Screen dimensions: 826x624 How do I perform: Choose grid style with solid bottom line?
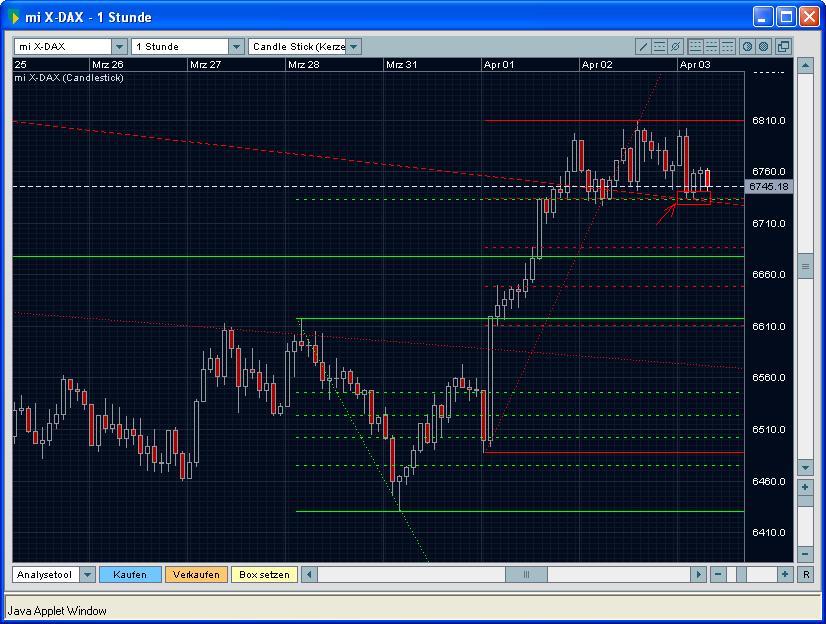[695, 46]
